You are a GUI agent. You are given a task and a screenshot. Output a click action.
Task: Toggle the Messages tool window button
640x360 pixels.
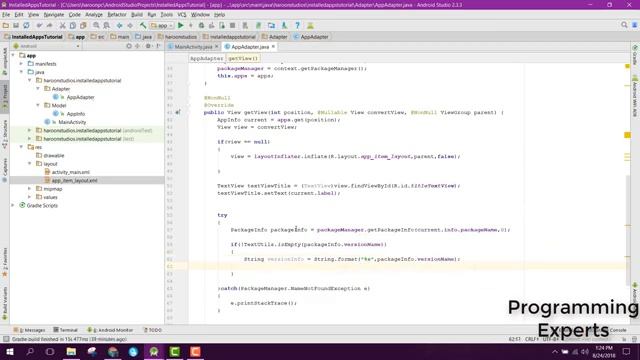pyautogui.click(x=29, y=330)
